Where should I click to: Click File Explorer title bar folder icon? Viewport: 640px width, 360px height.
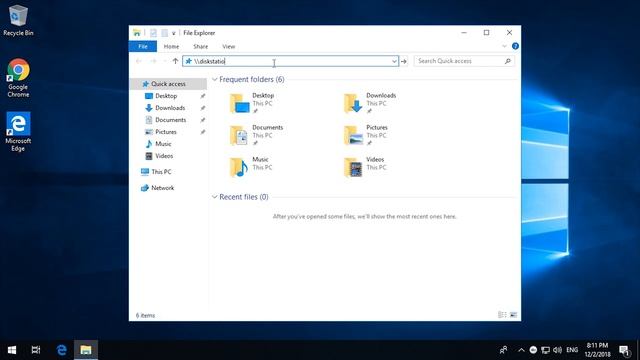click(137, 33)
